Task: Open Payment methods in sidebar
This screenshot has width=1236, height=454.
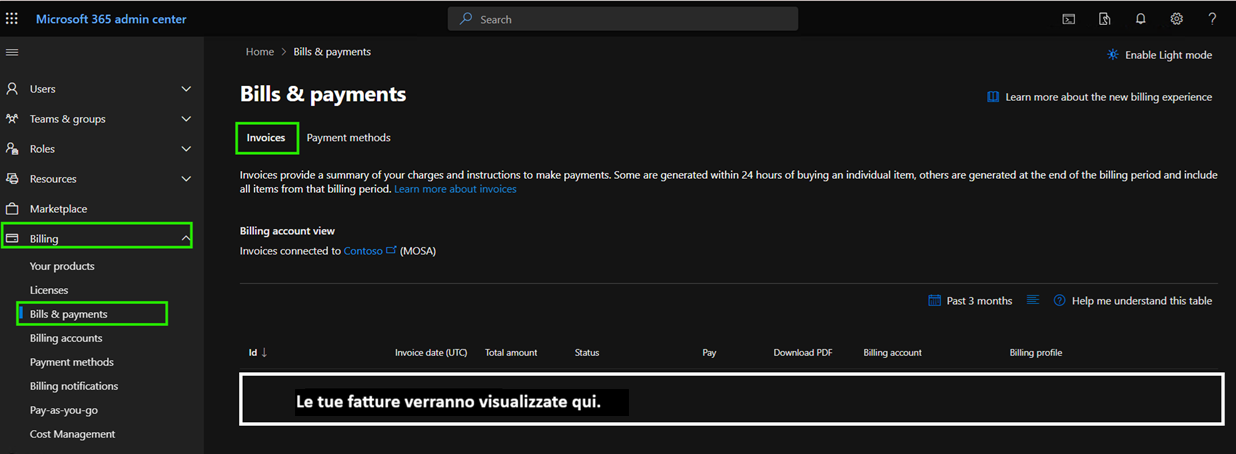Action: [72, 362]
